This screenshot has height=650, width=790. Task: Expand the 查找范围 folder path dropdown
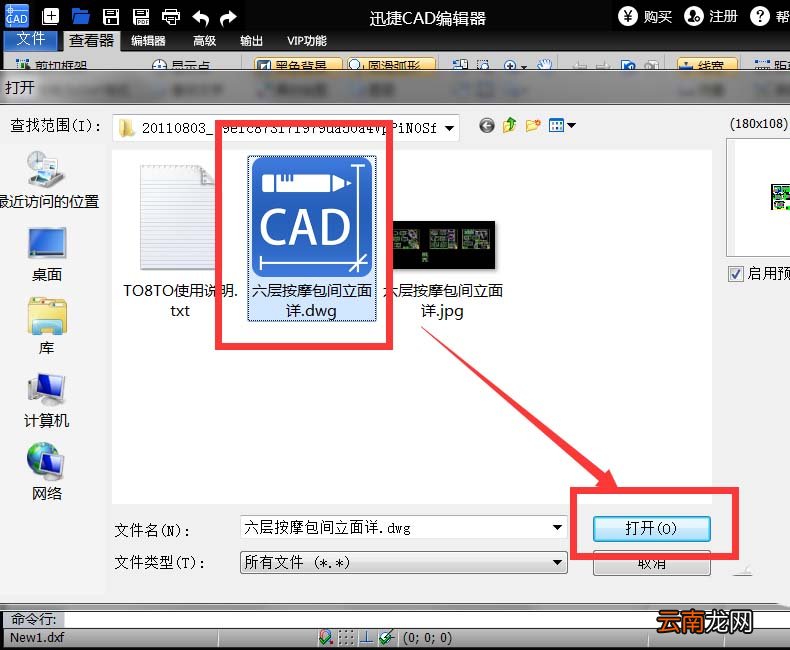click(x=449, y=128)
